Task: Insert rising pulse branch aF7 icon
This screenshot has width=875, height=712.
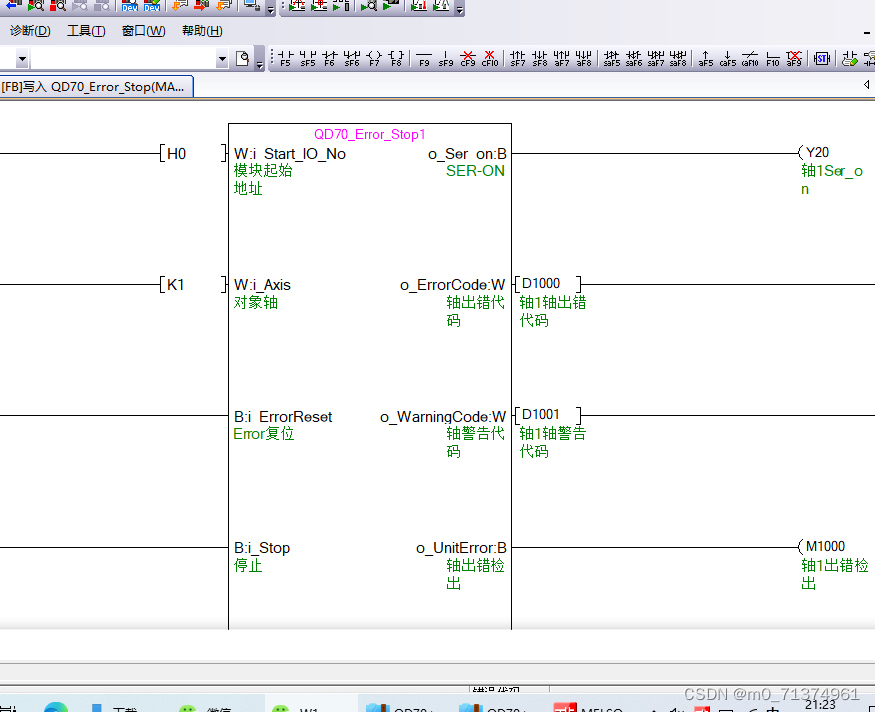Action: pyautogui.click(x=561, y=58)
